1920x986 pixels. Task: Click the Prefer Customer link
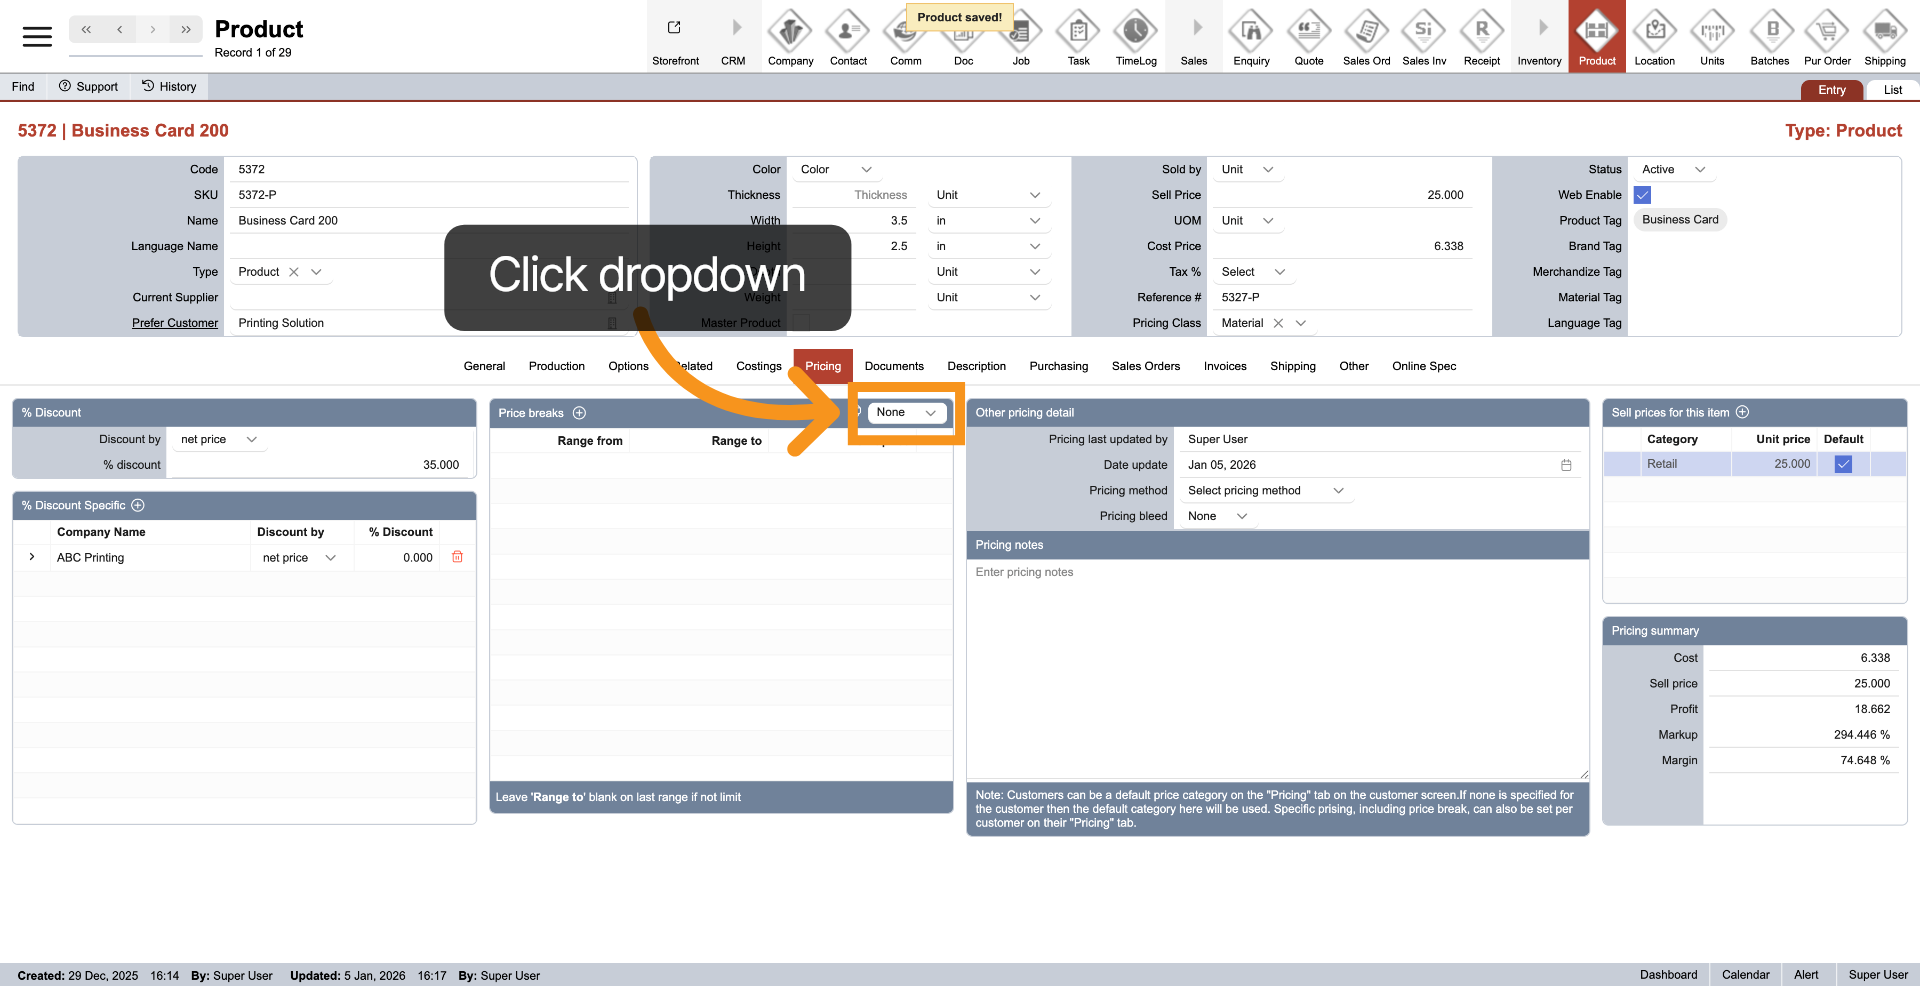click(x=175, y=323)
